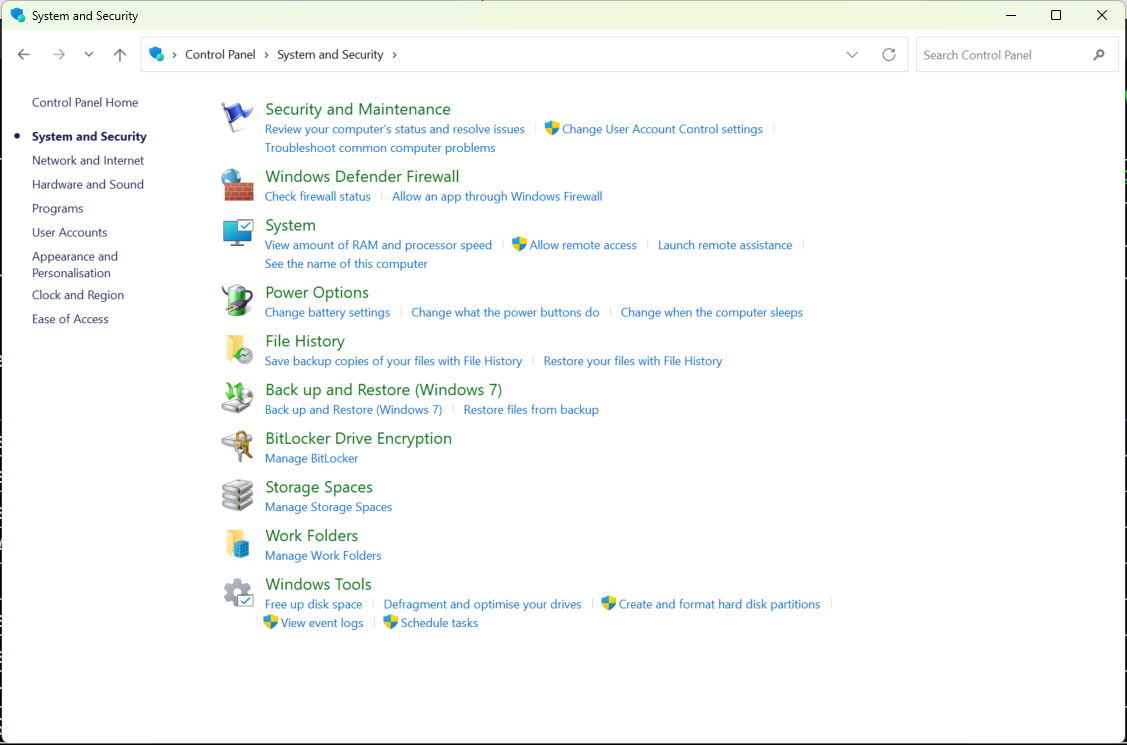The image size is (1127, 745).
Task: Click the System monitor icon
Action: click(x=237, y=233)
